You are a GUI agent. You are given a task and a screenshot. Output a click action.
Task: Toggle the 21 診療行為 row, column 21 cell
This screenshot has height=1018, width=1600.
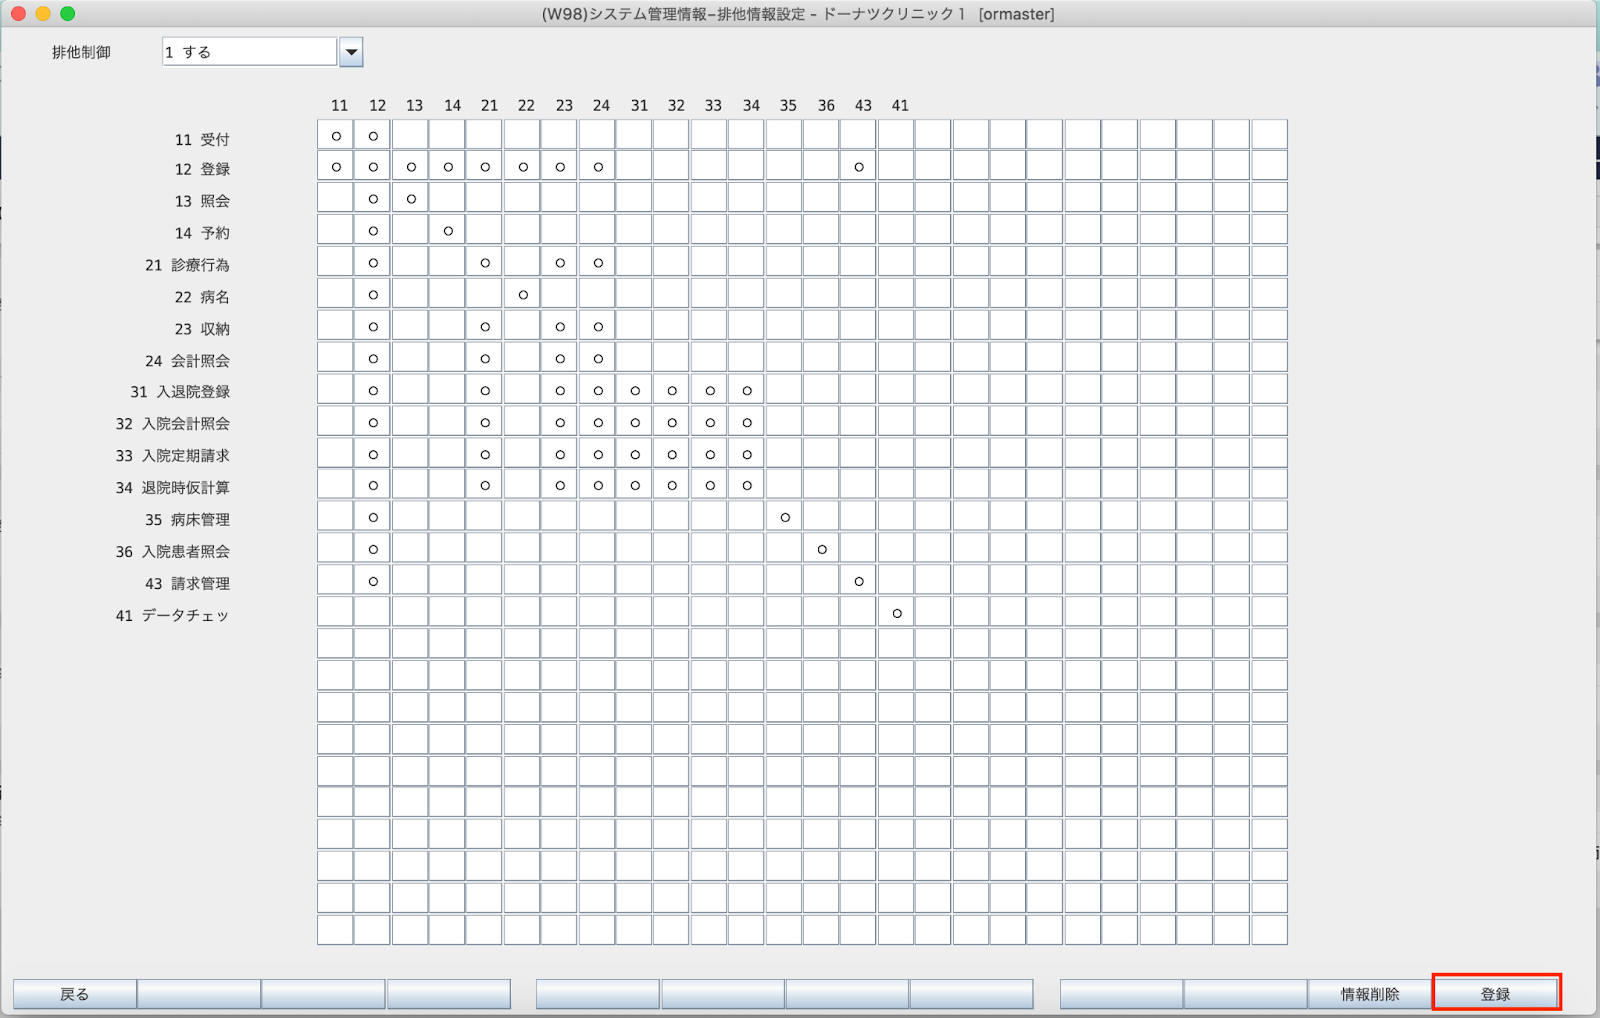(485, 262)
